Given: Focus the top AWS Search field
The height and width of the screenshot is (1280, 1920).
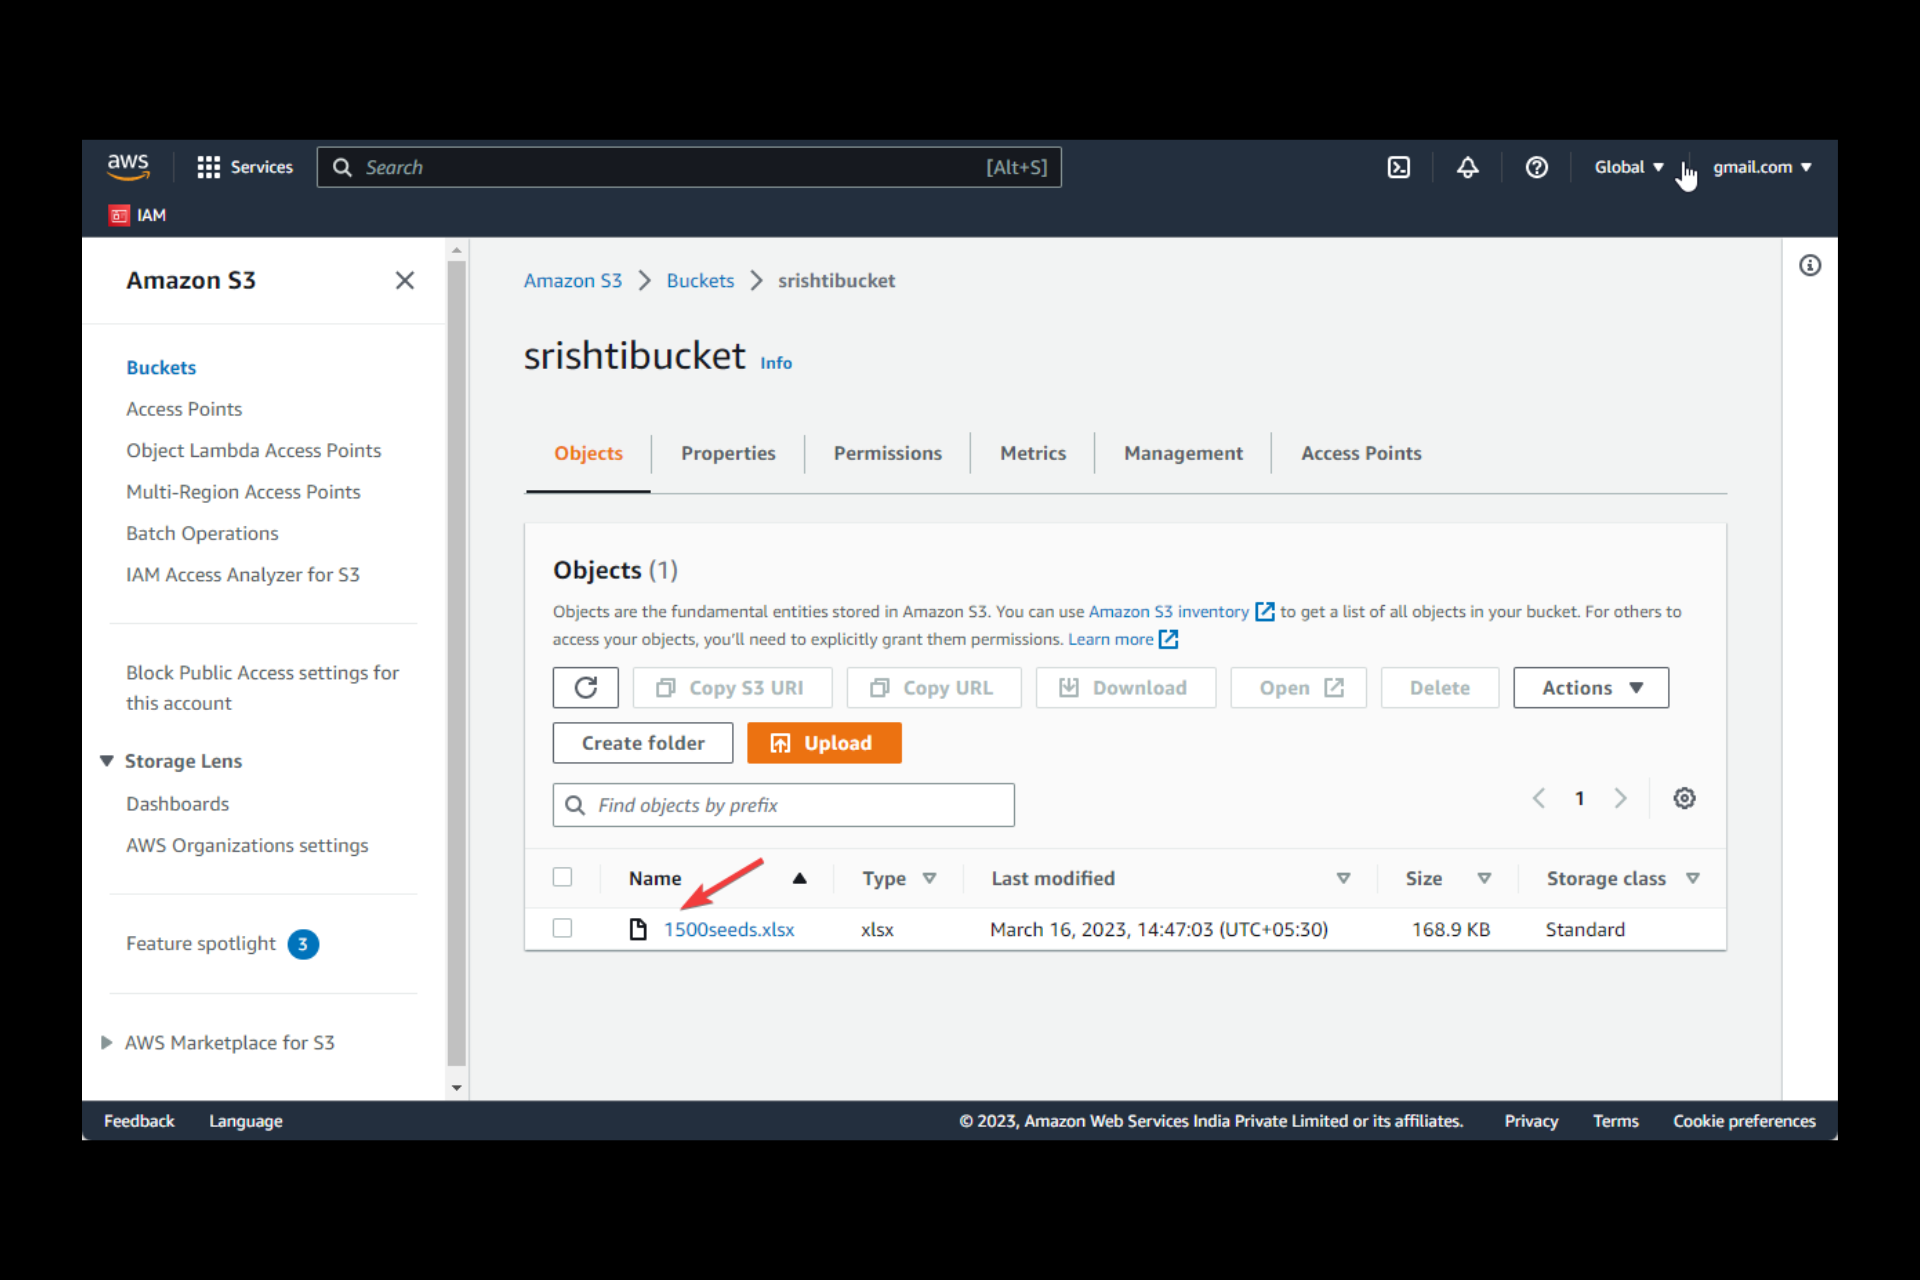Looking at the screenshot, I should [689, 167].
